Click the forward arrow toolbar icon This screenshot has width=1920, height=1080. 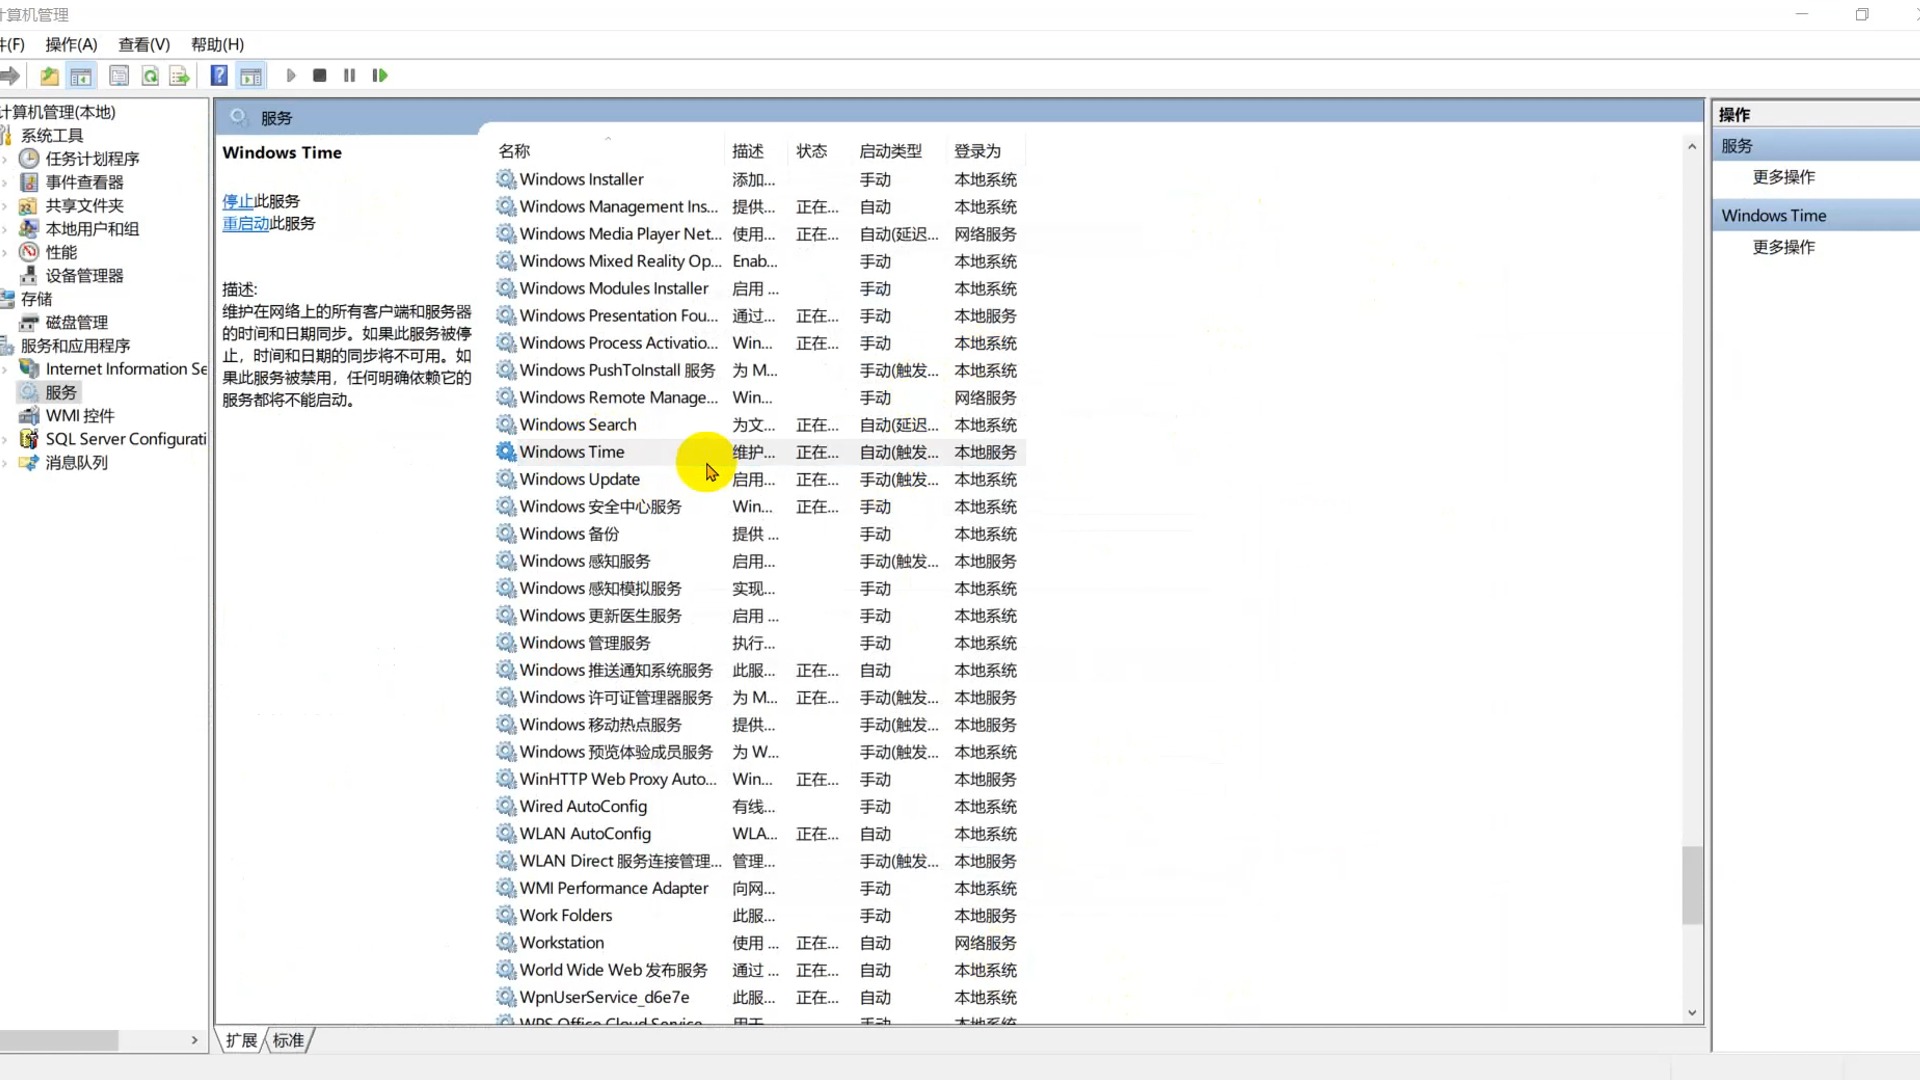click(10, 76)
